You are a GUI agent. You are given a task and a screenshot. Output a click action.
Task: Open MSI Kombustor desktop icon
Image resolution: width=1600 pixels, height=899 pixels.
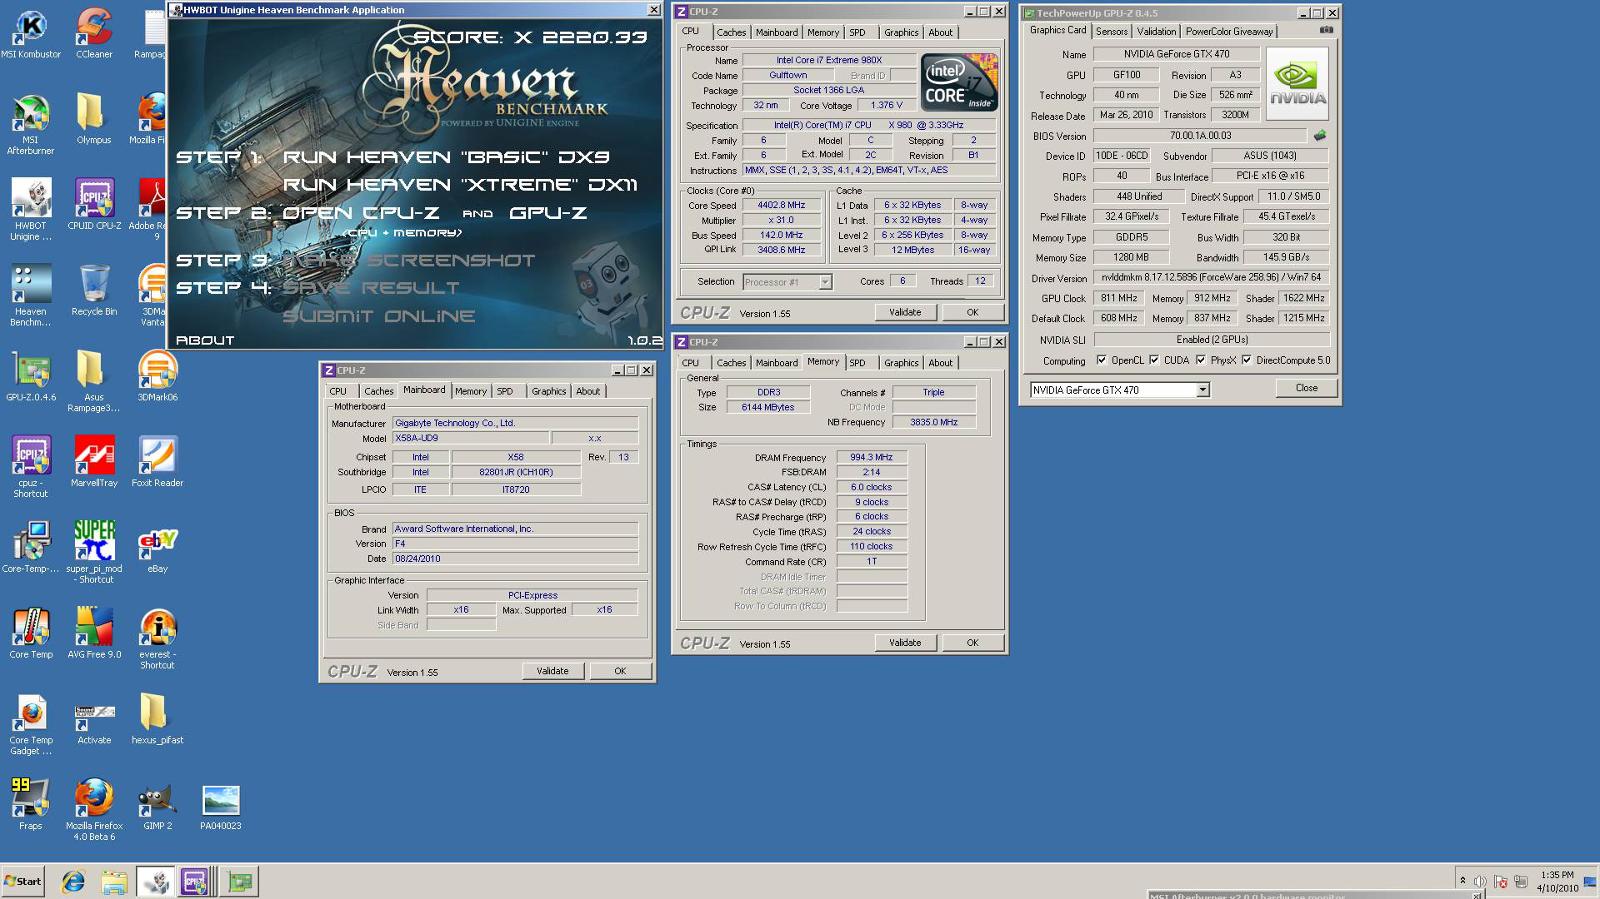click(31, 33)
